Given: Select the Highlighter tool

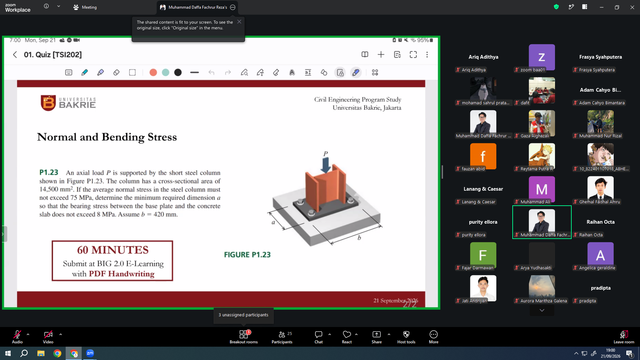Looking at the screenshot, I should (100, 73).
